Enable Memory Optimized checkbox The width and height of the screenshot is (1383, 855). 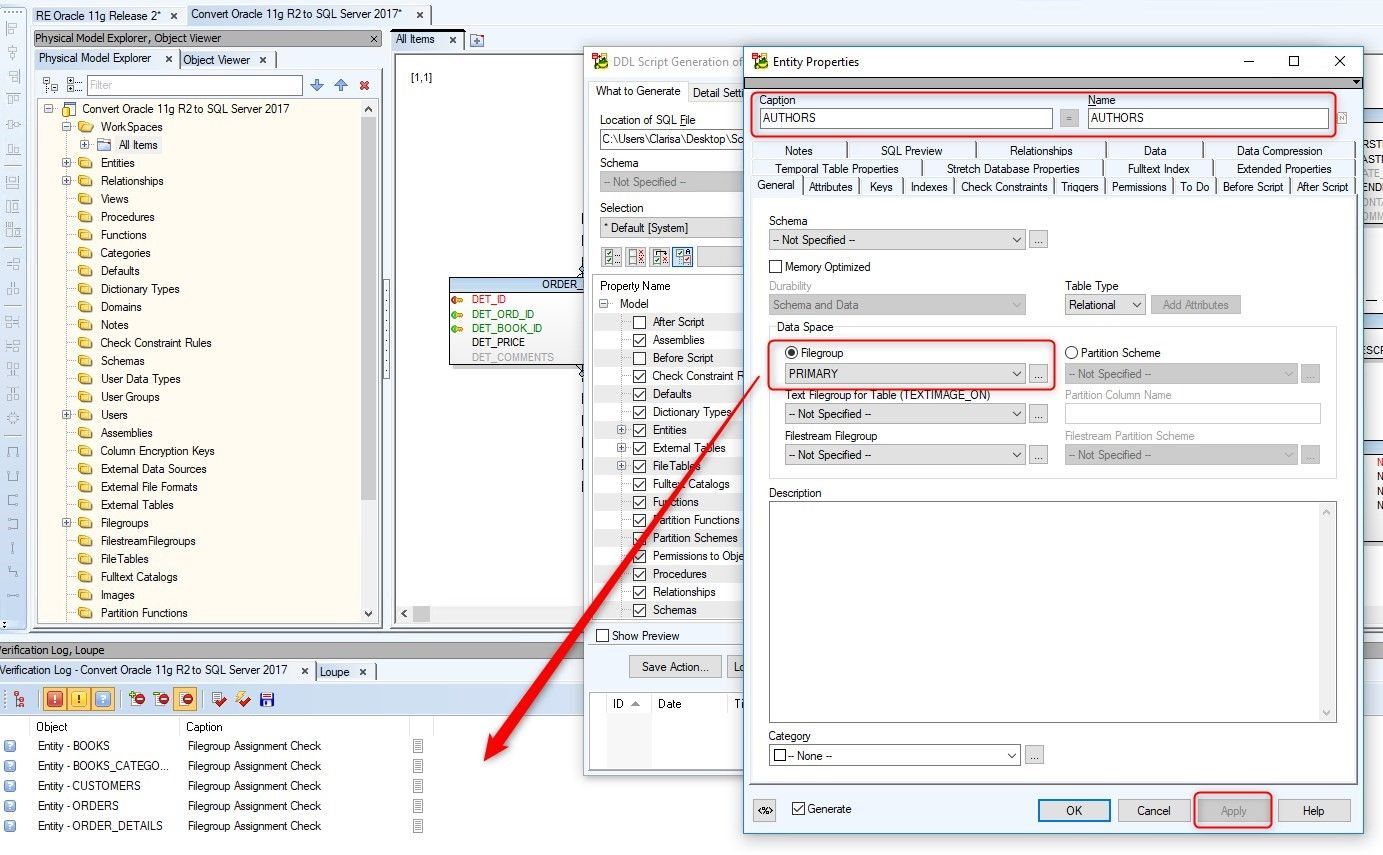[x=775, y=267]
